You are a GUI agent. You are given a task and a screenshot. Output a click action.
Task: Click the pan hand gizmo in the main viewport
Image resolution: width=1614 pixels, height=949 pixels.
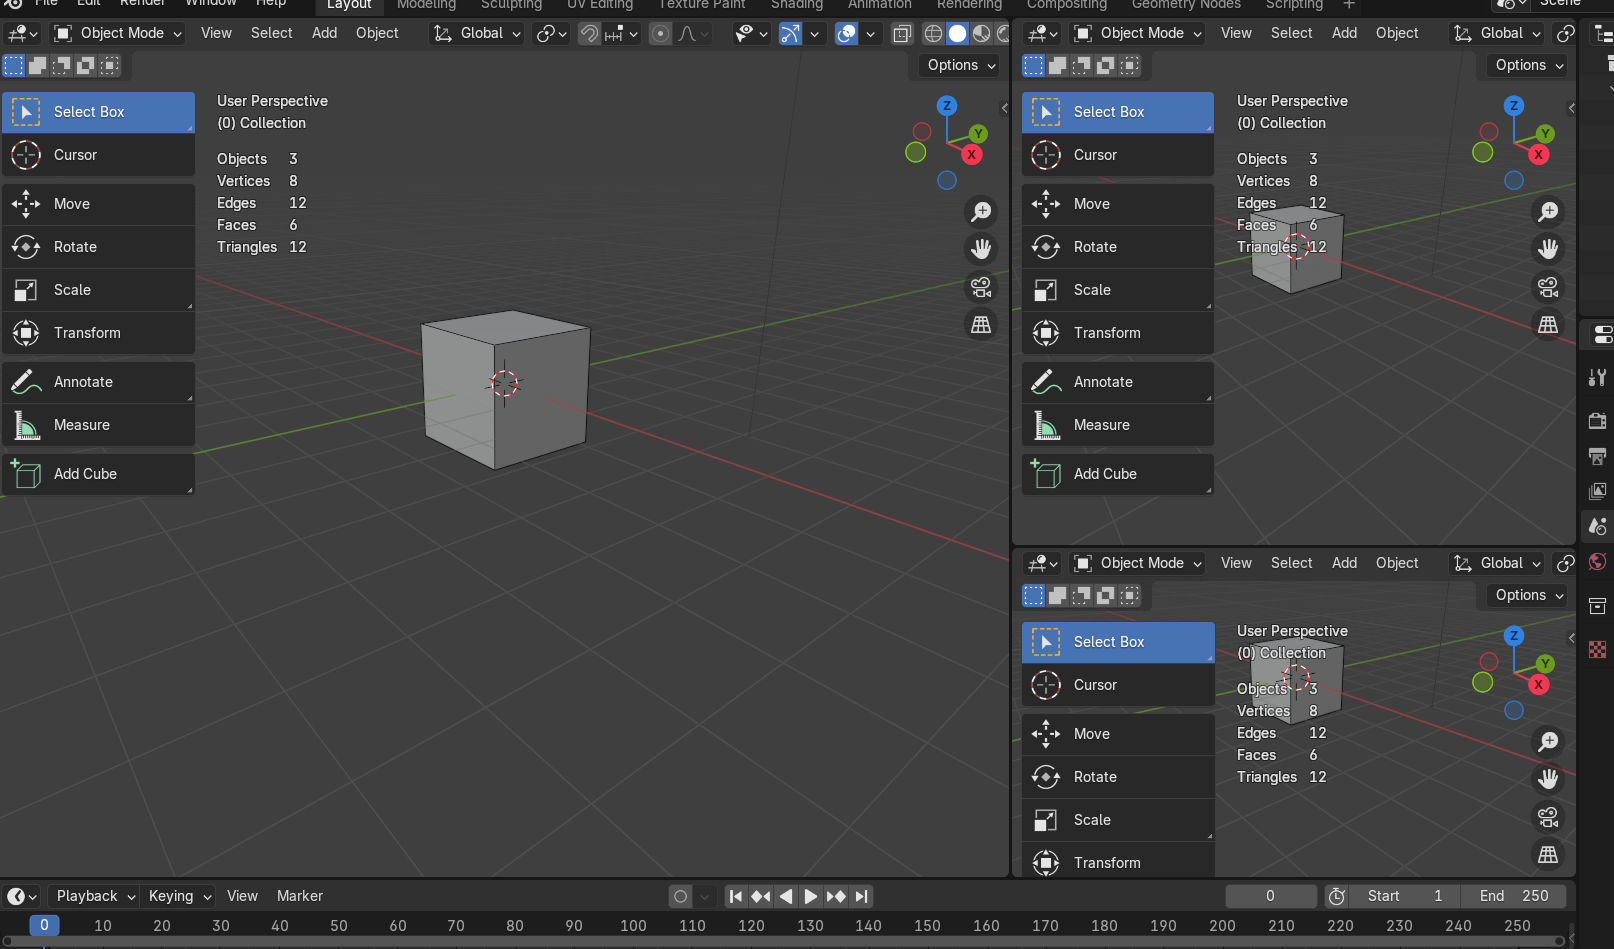[981, 249]
